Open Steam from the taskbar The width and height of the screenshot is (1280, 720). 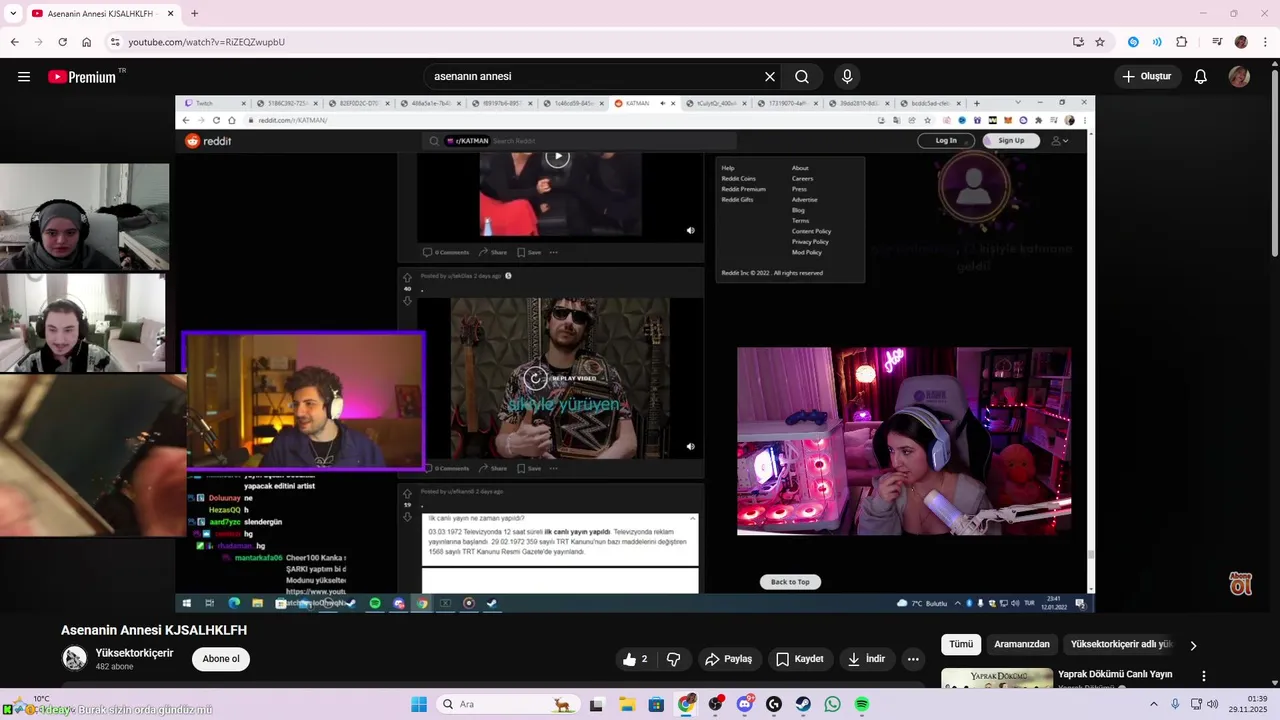click(803, 704)
